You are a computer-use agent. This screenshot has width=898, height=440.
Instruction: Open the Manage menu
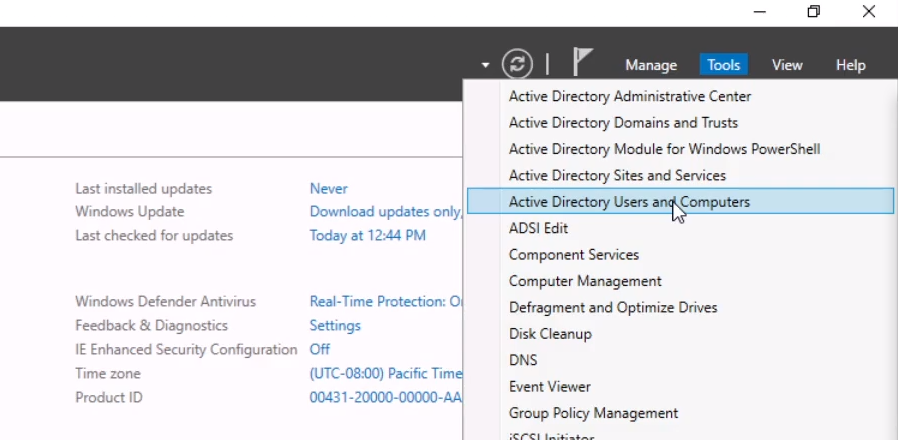651,65
